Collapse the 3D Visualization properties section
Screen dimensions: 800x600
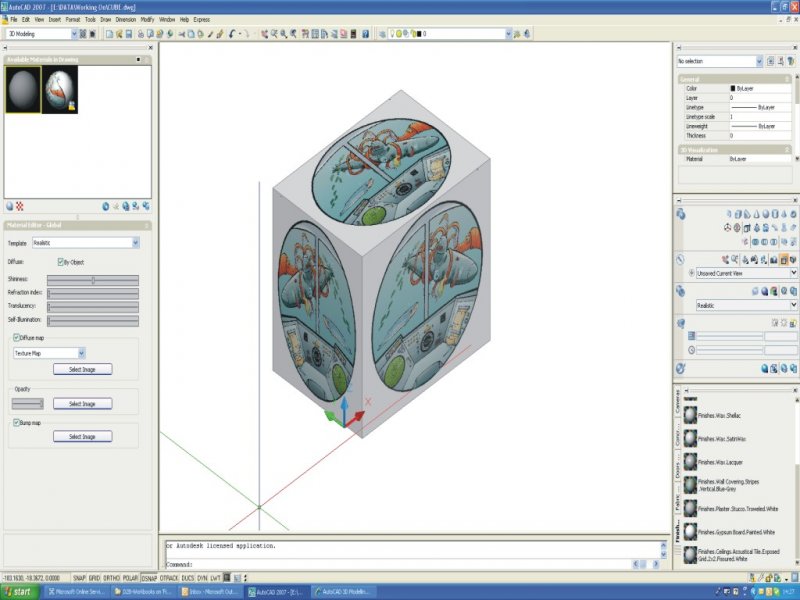(787, 149)
